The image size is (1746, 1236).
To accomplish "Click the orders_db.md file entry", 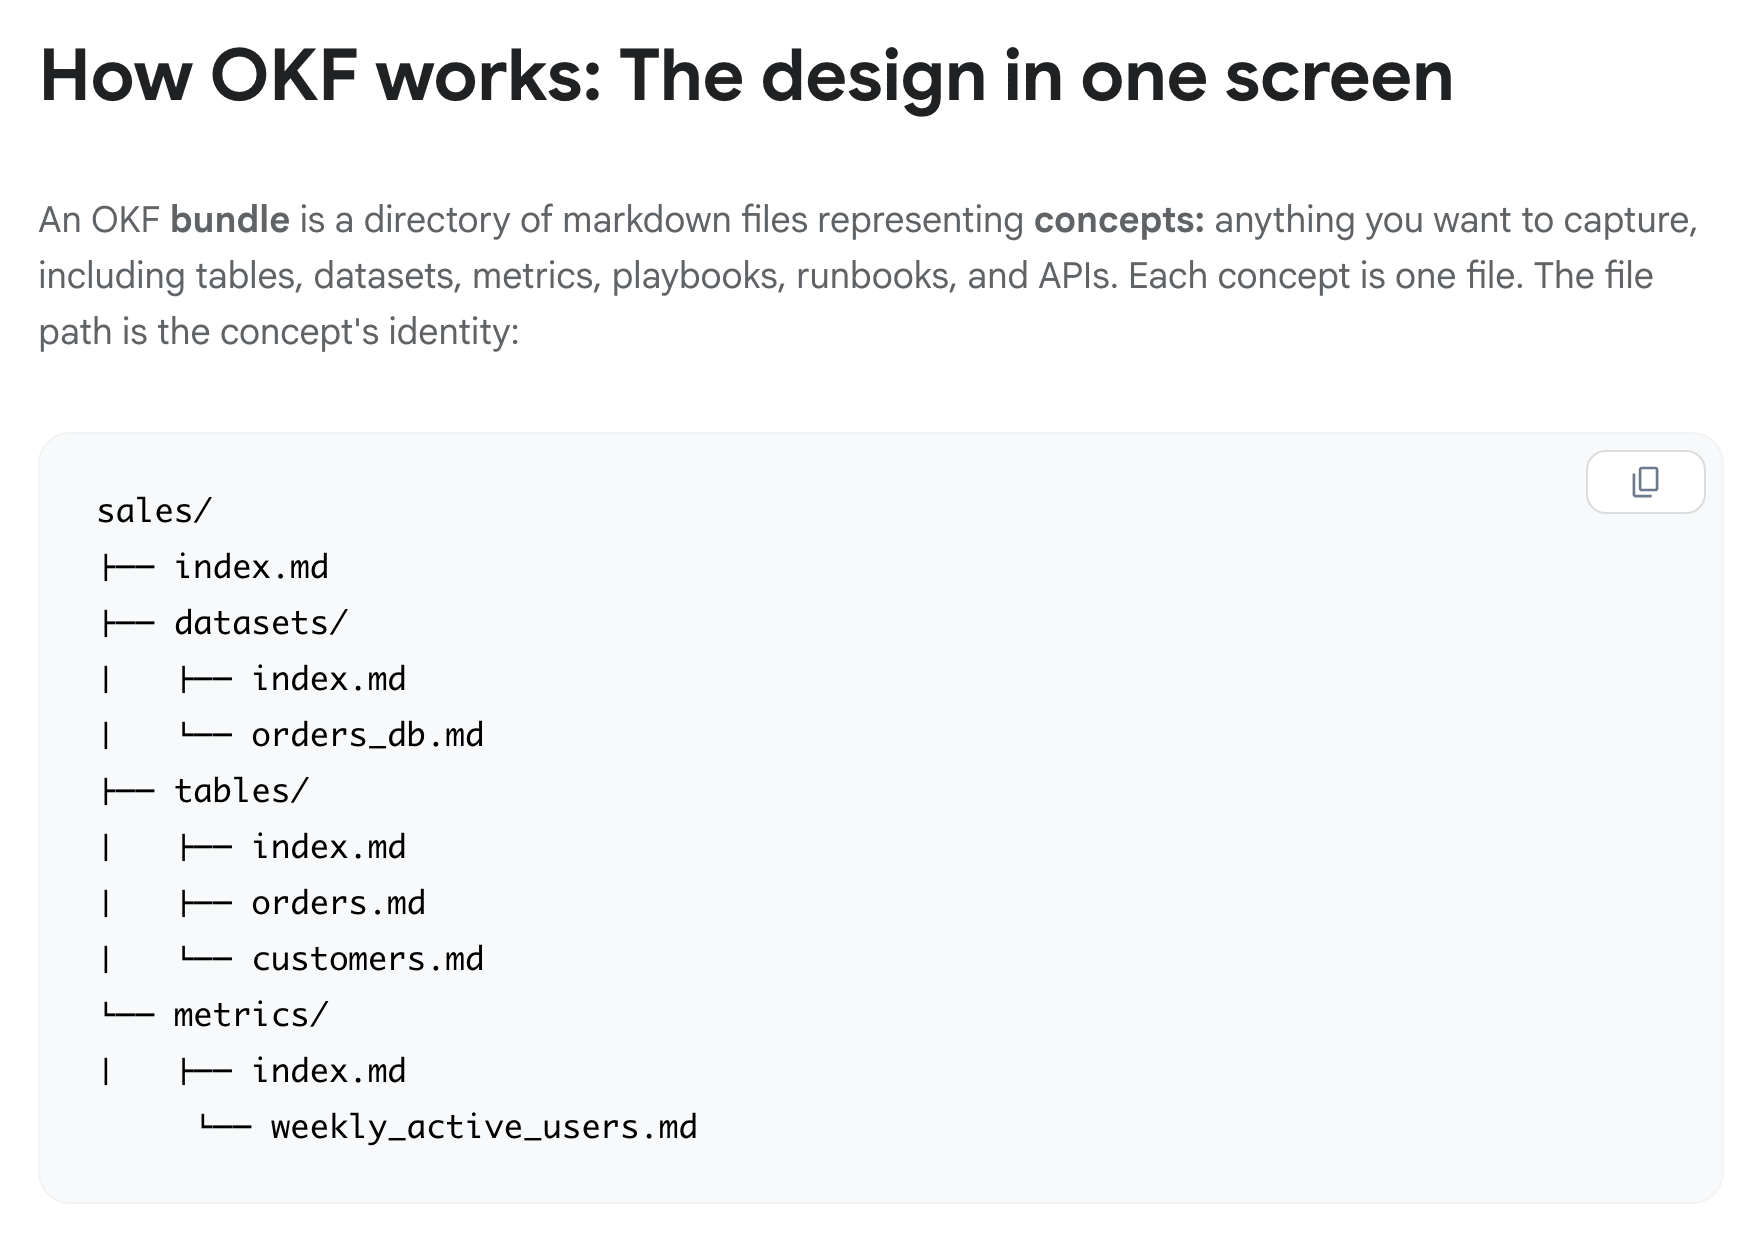I will [368, 735].
